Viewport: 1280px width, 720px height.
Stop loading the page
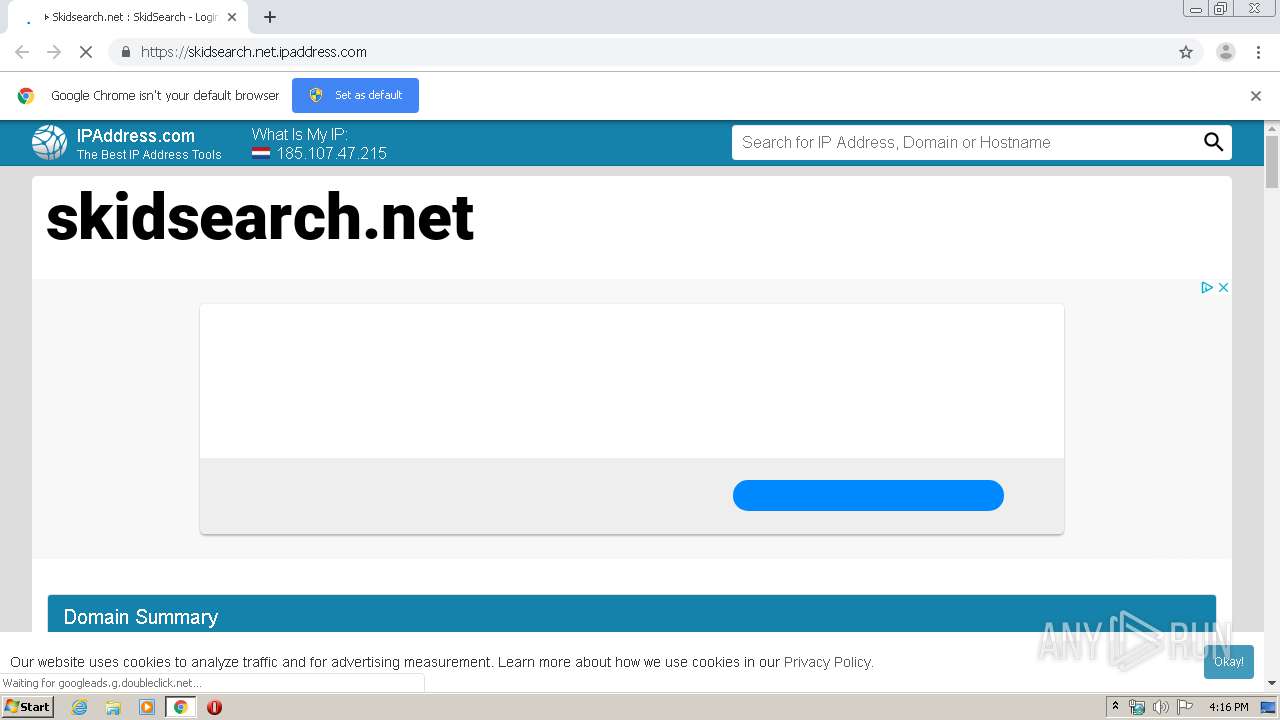(x=86, y=52)
